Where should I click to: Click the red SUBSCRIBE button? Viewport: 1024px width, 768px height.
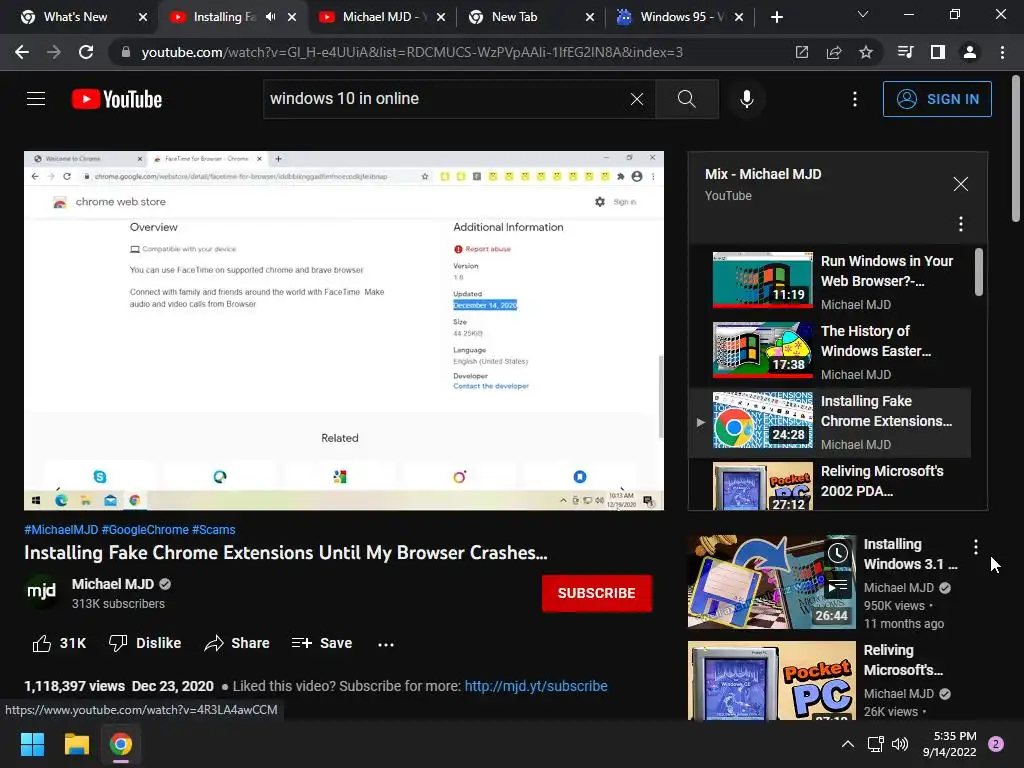[x=596, y=593]
